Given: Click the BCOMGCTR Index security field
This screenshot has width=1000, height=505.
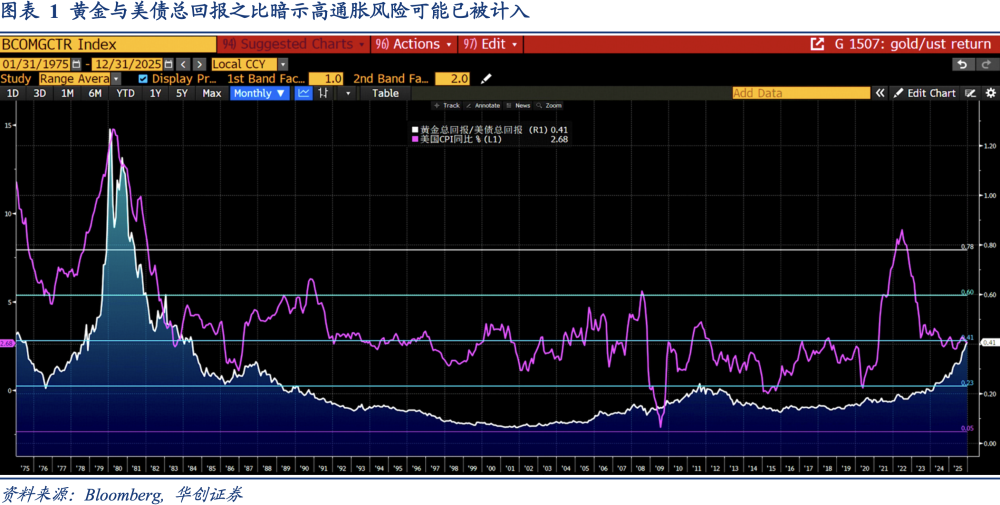Looking at the screenshot, I should tap(108, 44).
